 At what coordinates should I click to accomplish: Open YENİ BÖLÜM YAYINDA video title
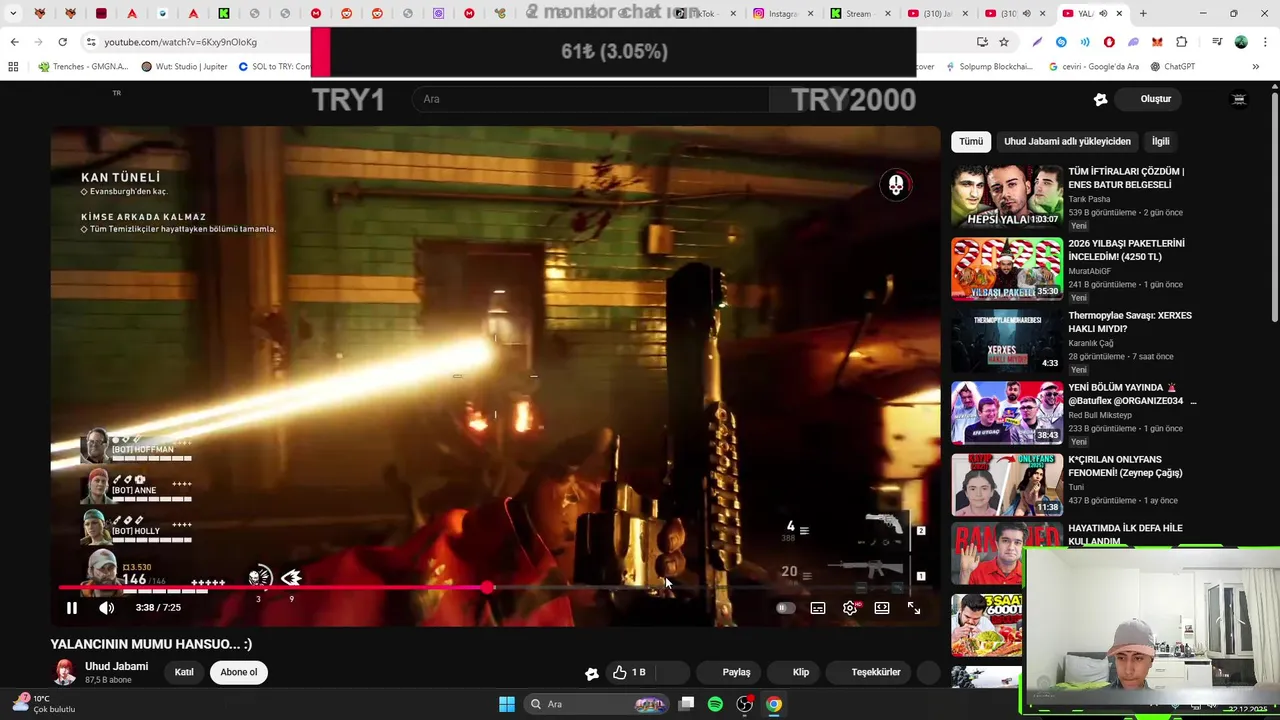coord(1132,394)
